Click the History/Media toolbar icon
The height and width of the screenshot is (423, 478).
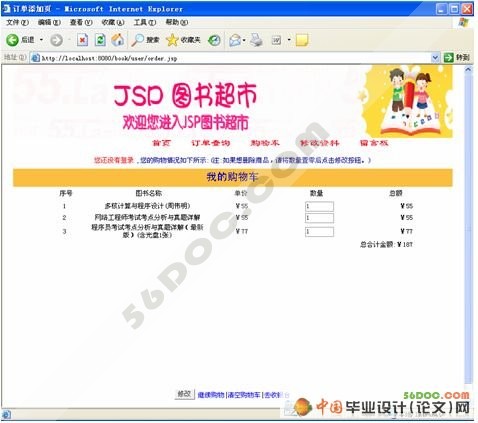click(214, 40)
